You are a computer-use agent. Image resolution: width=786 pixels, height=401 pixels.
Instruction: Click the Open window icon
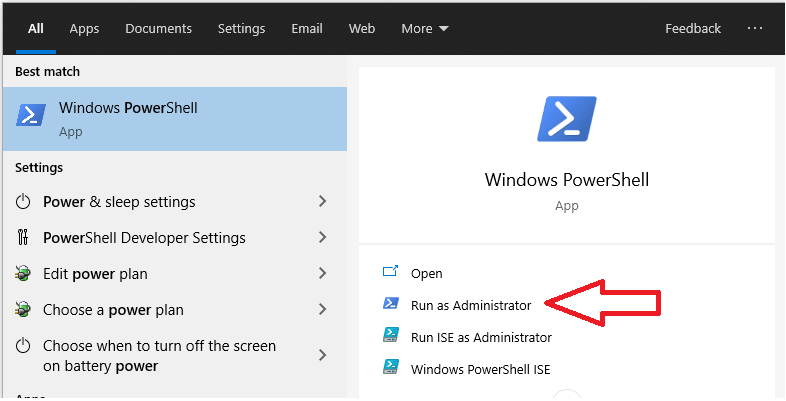tap(390, 271)
